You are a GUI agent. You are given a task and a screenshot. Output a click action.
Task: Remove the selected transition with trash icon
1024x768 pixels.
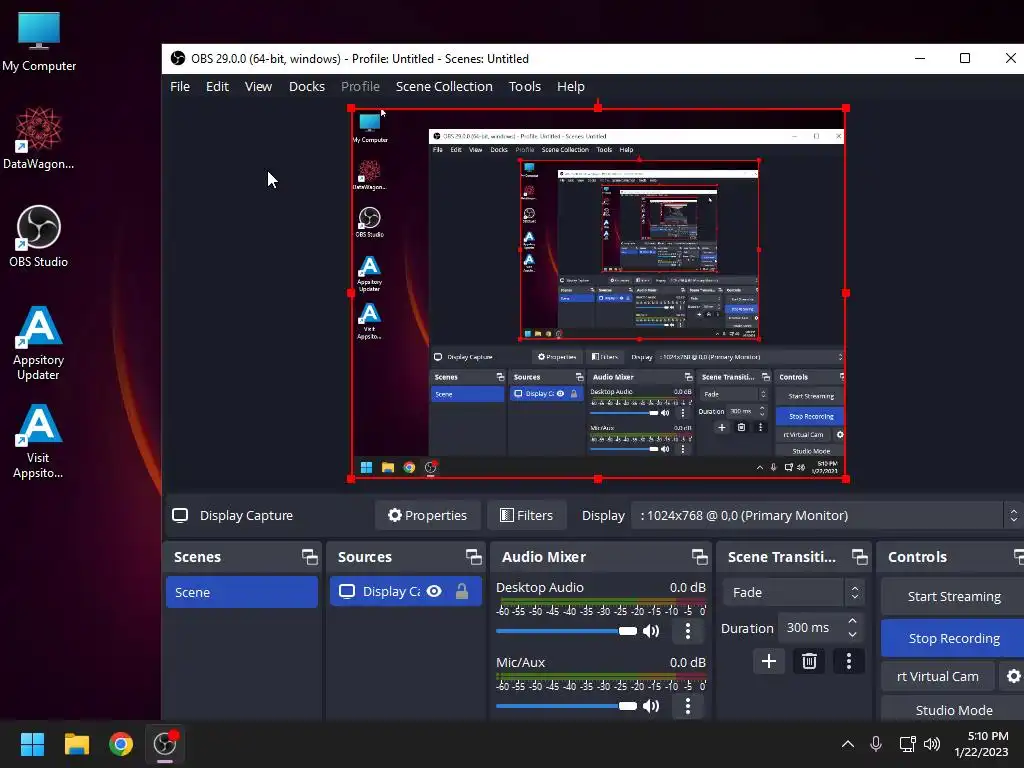tap(809, 662)
